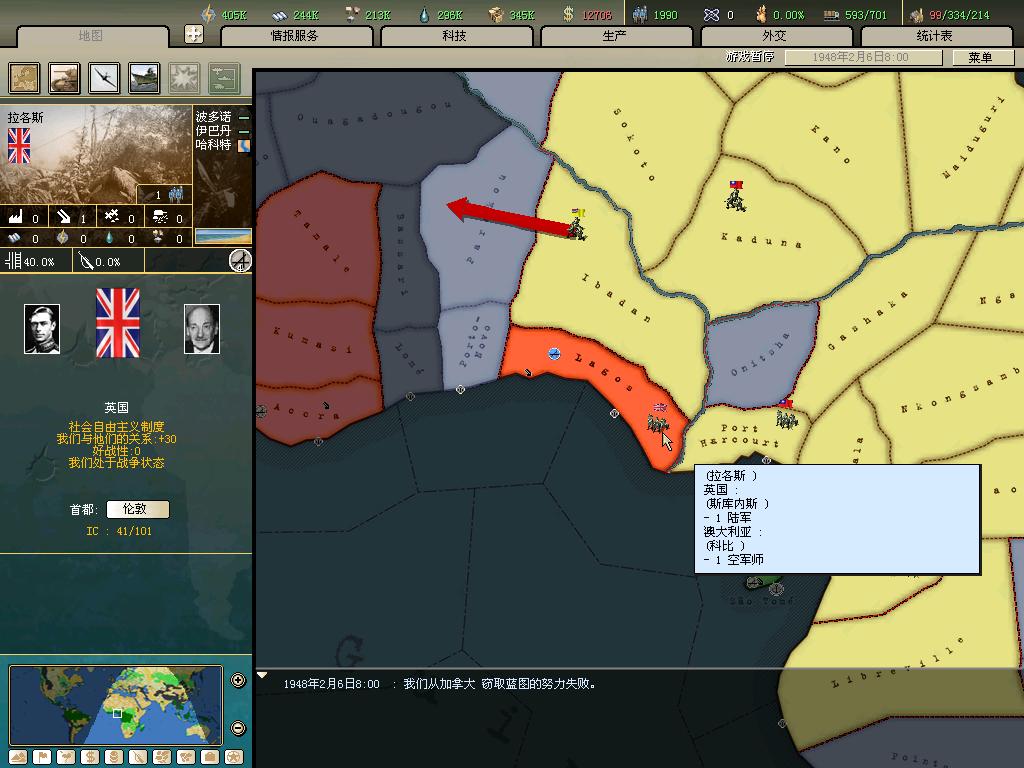Click the 伦敦 capital button
The width and height of the screenshot is (1024, 768).
(138, 509)
